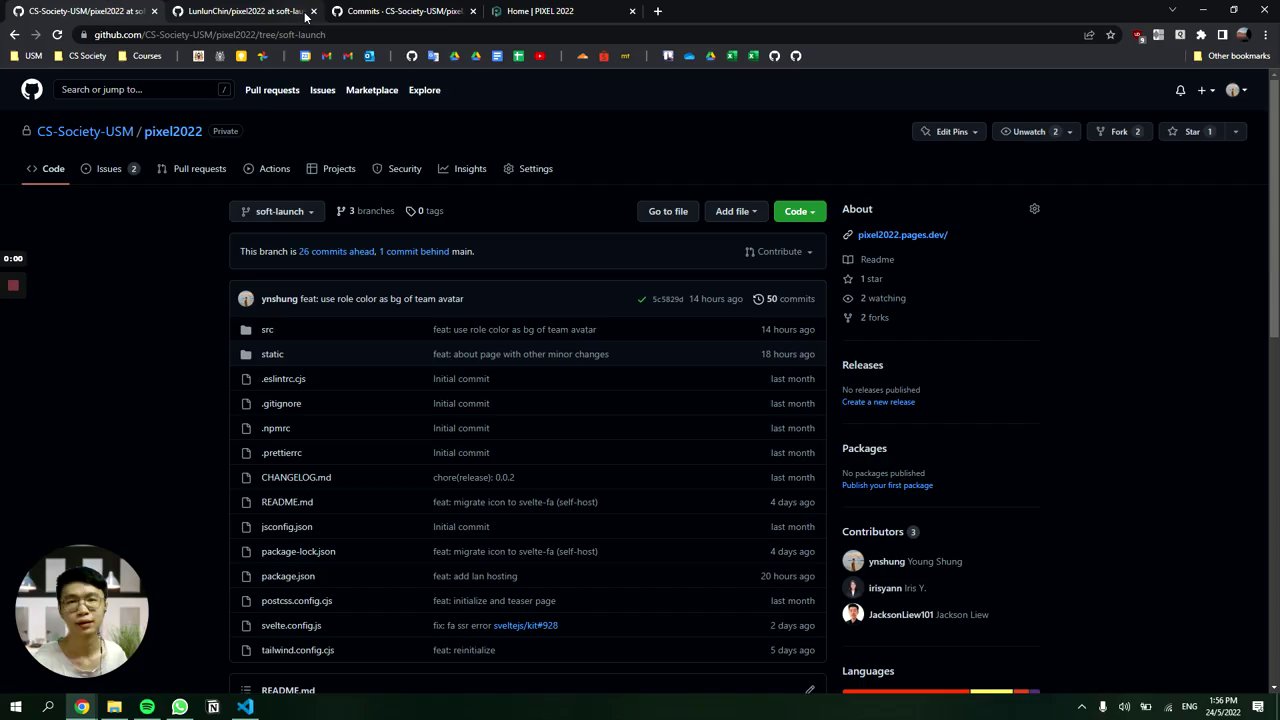Click the green commit status checkmark
The width and height of the screenshot is (1280, 720).
[642, 299]
